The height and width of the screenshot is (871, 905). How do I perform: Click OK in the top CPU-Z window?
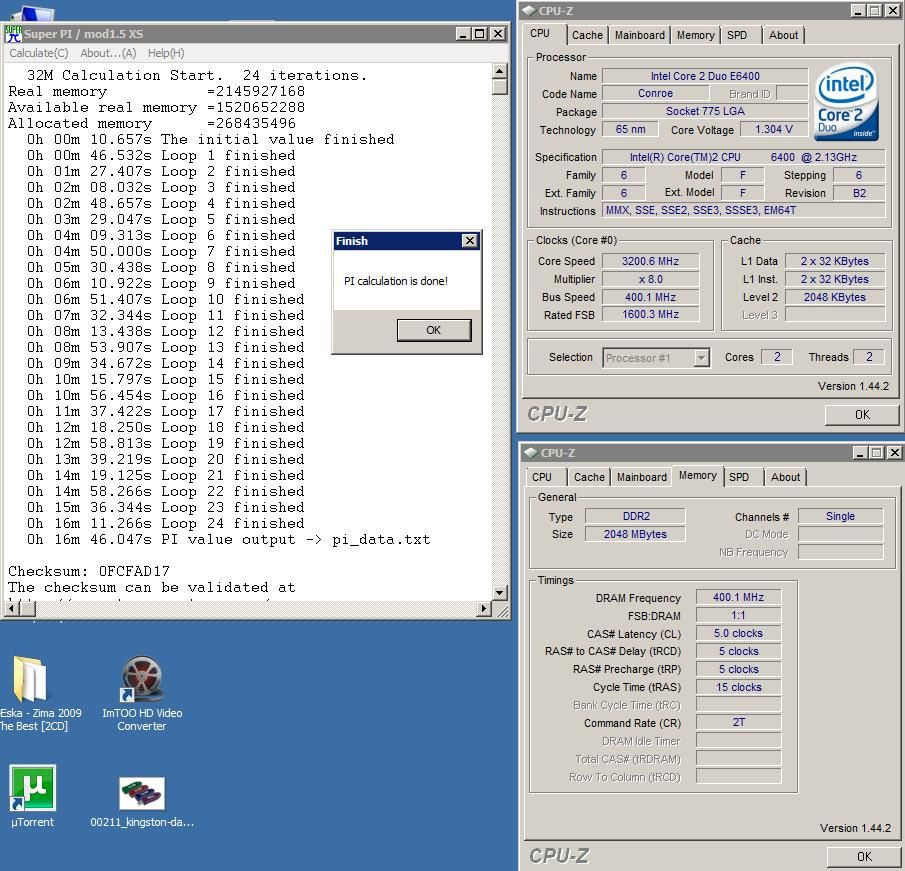[x=862, y=414]
